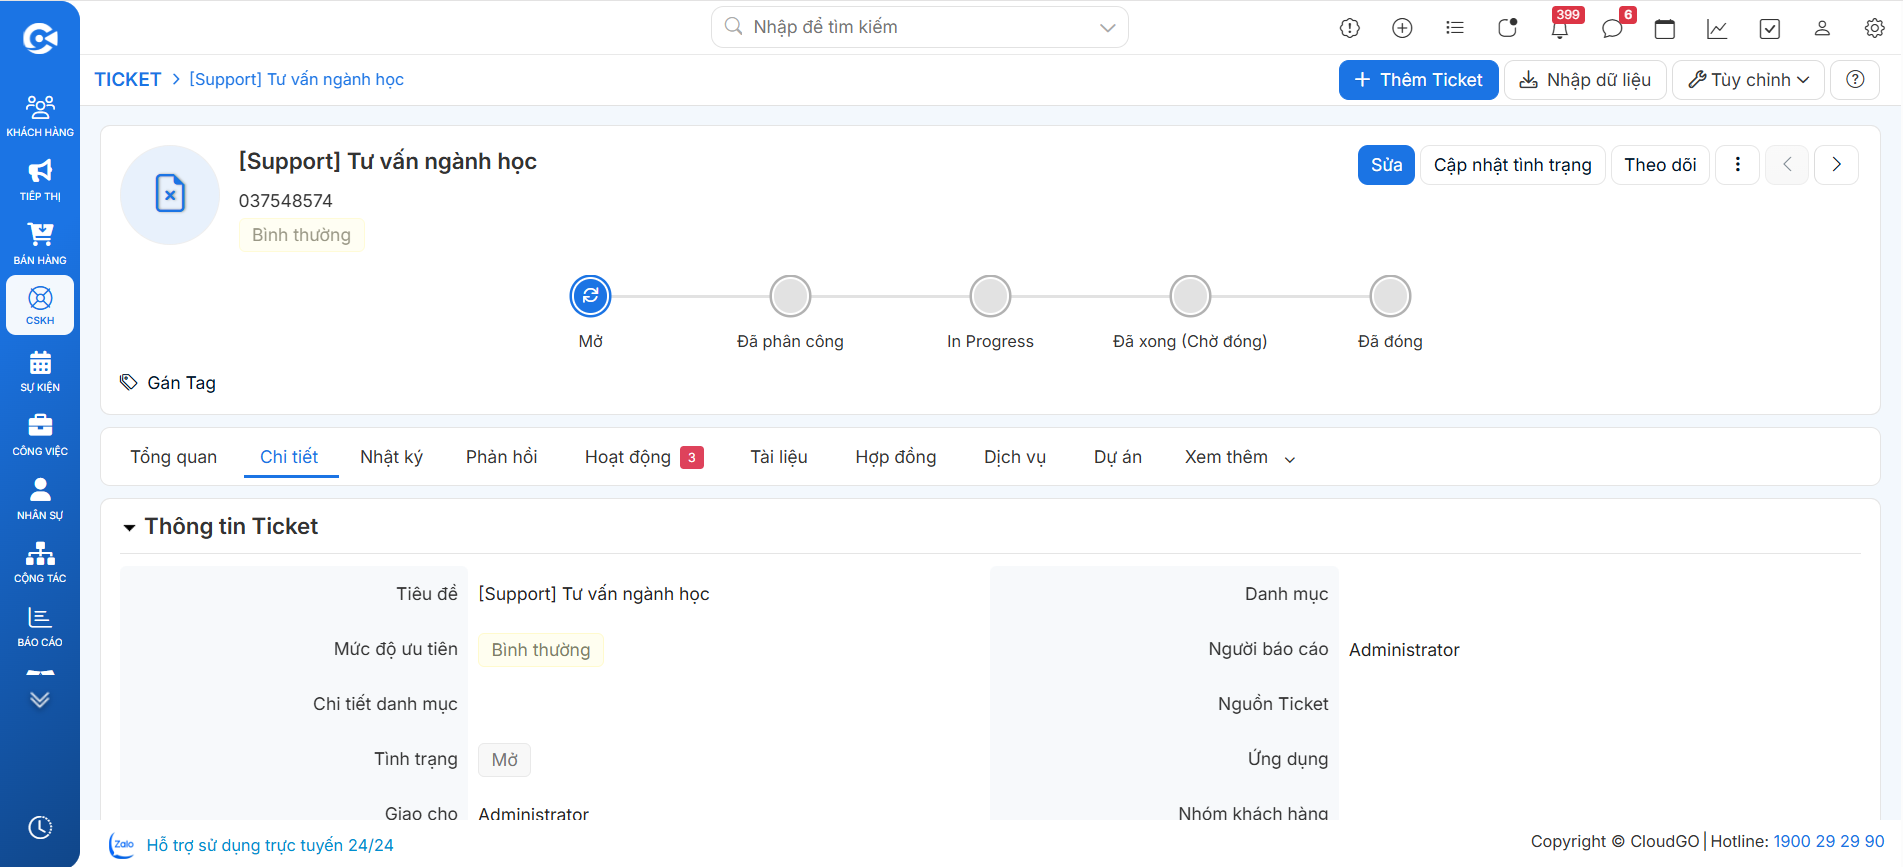Open the Cộng tác collaboration module
This screenshot has height=867, width=1903.
40,562
